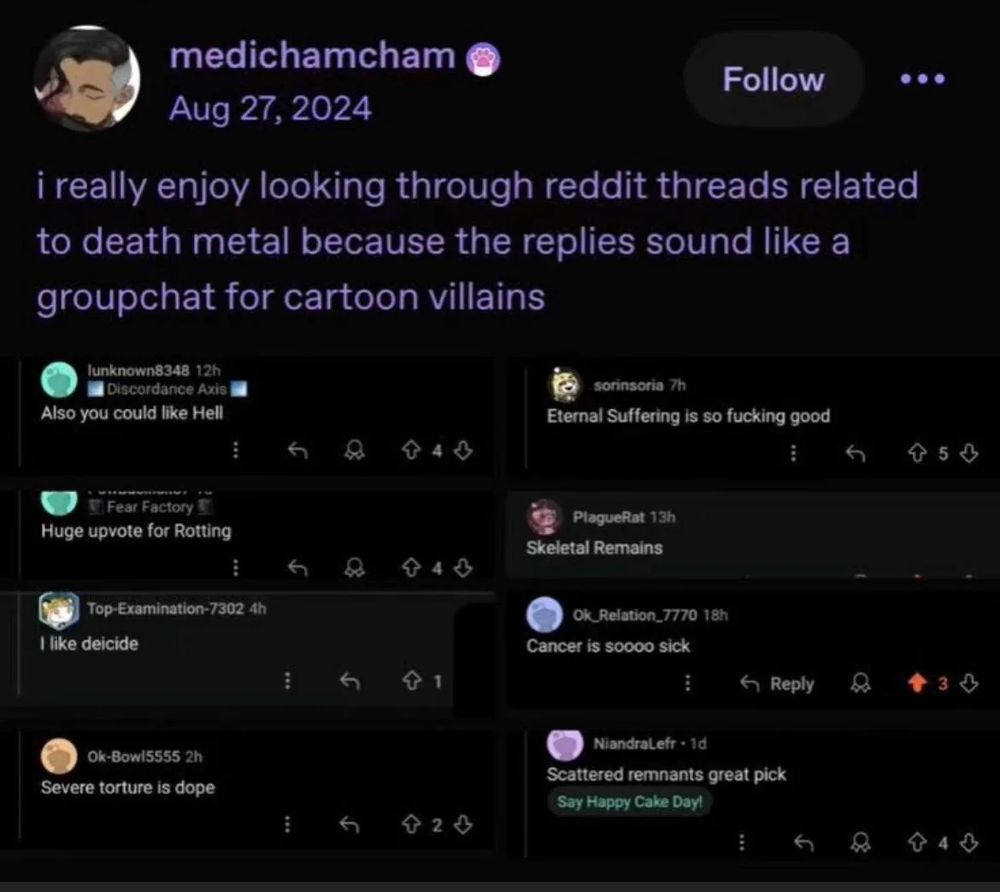
Task: Click the Follow button
Action: tap(773, 80)
